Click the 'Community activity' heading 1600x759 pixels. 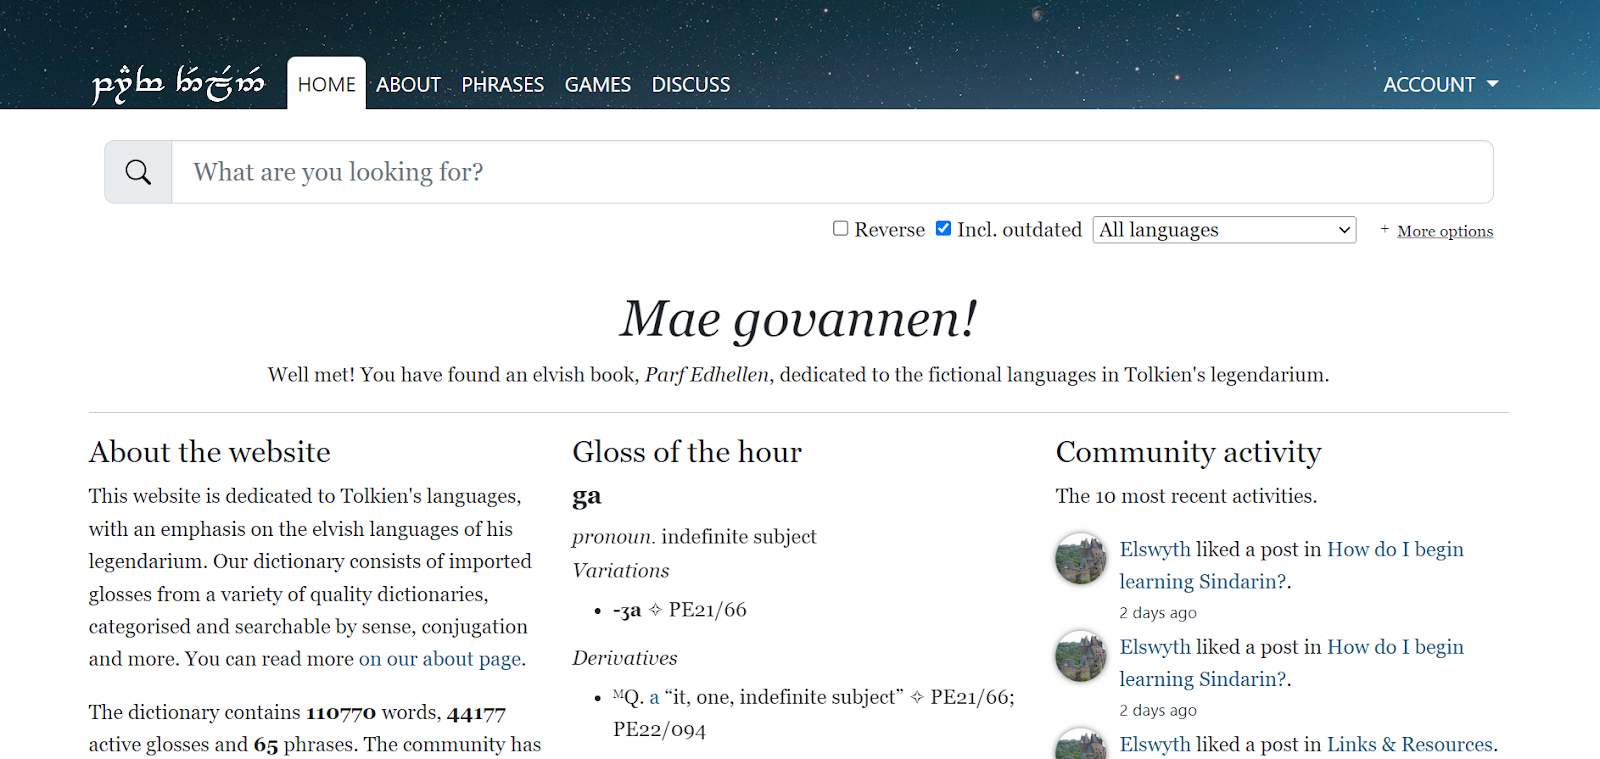pyautogui.click(x=1188, y=452)
